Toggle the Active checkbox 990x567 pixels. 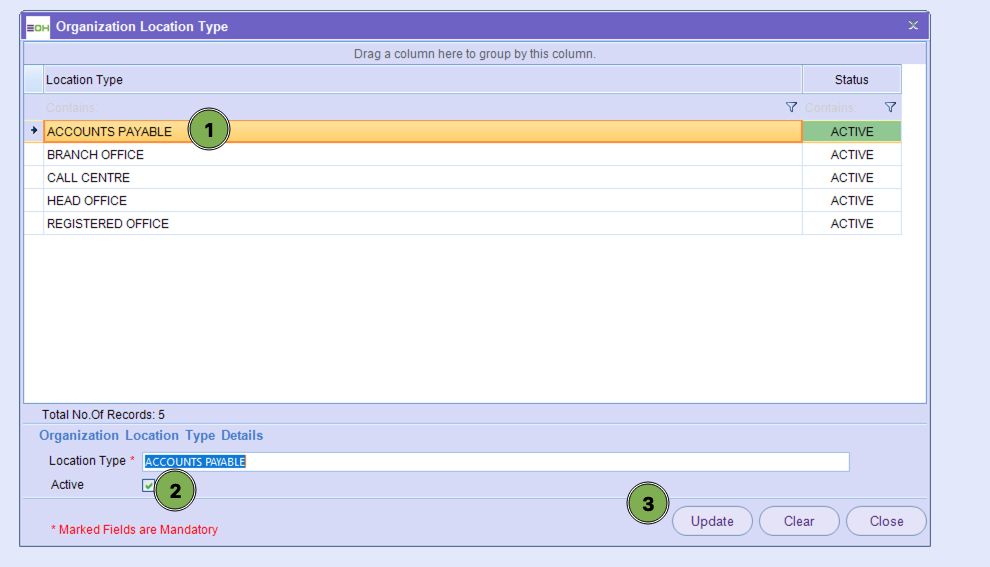point(149,485)
